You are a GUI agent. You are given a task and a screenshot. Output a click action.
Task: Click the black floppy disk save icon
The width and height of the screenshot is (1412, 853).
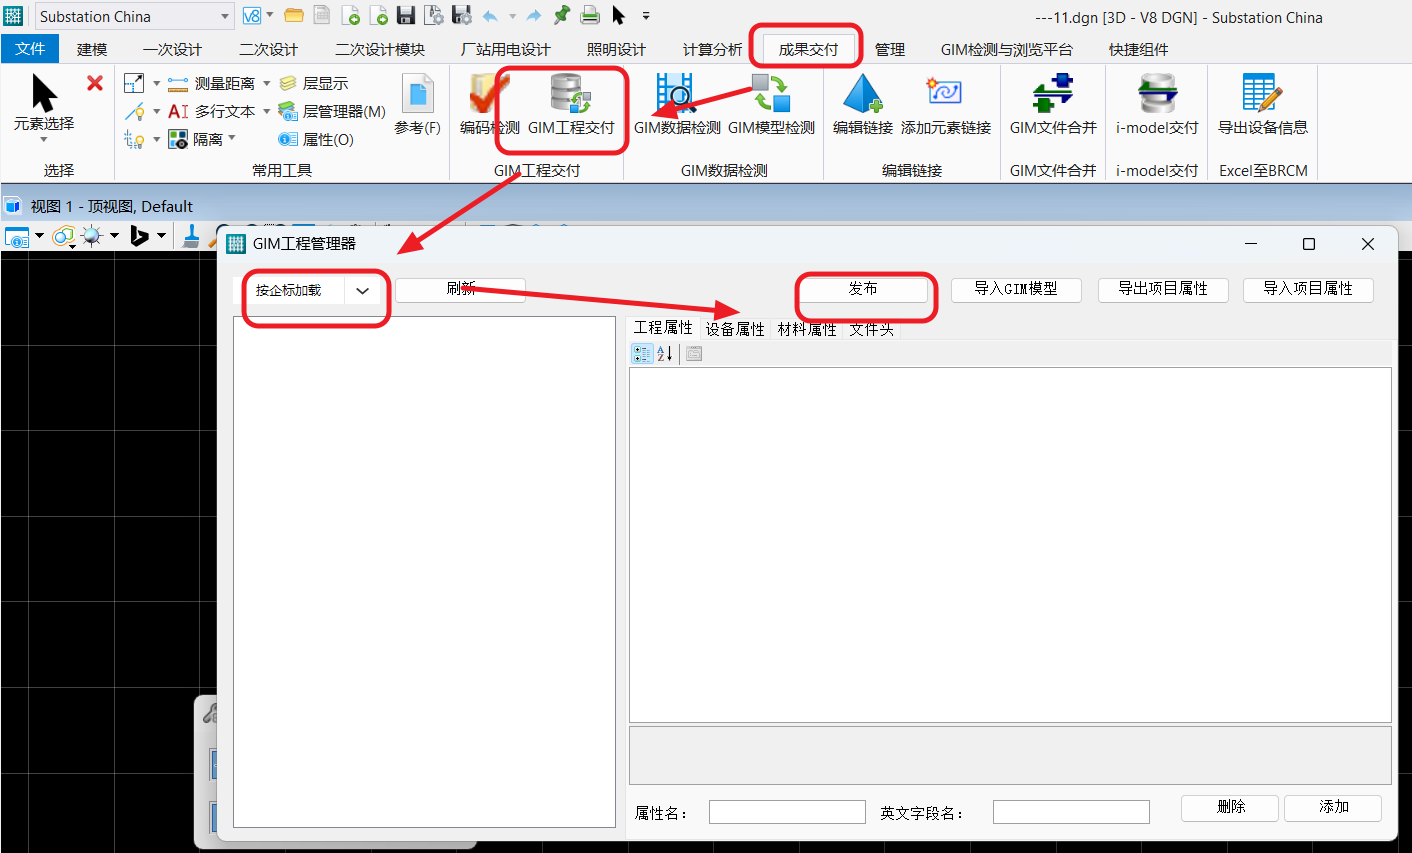pos(406,16)
